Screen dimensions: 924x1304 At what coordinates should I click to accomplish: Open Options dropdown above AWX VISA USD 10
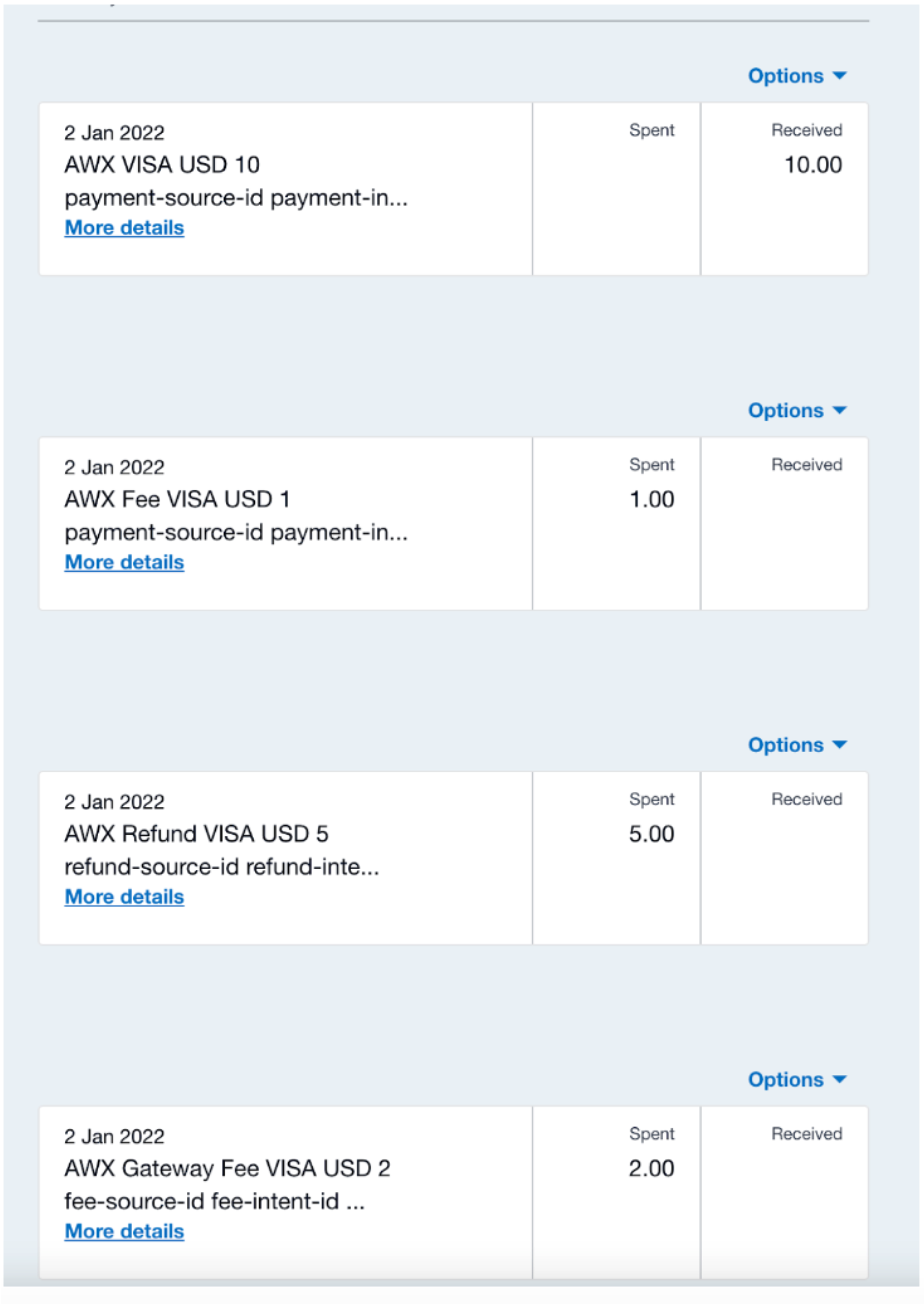tap(797, 76)
